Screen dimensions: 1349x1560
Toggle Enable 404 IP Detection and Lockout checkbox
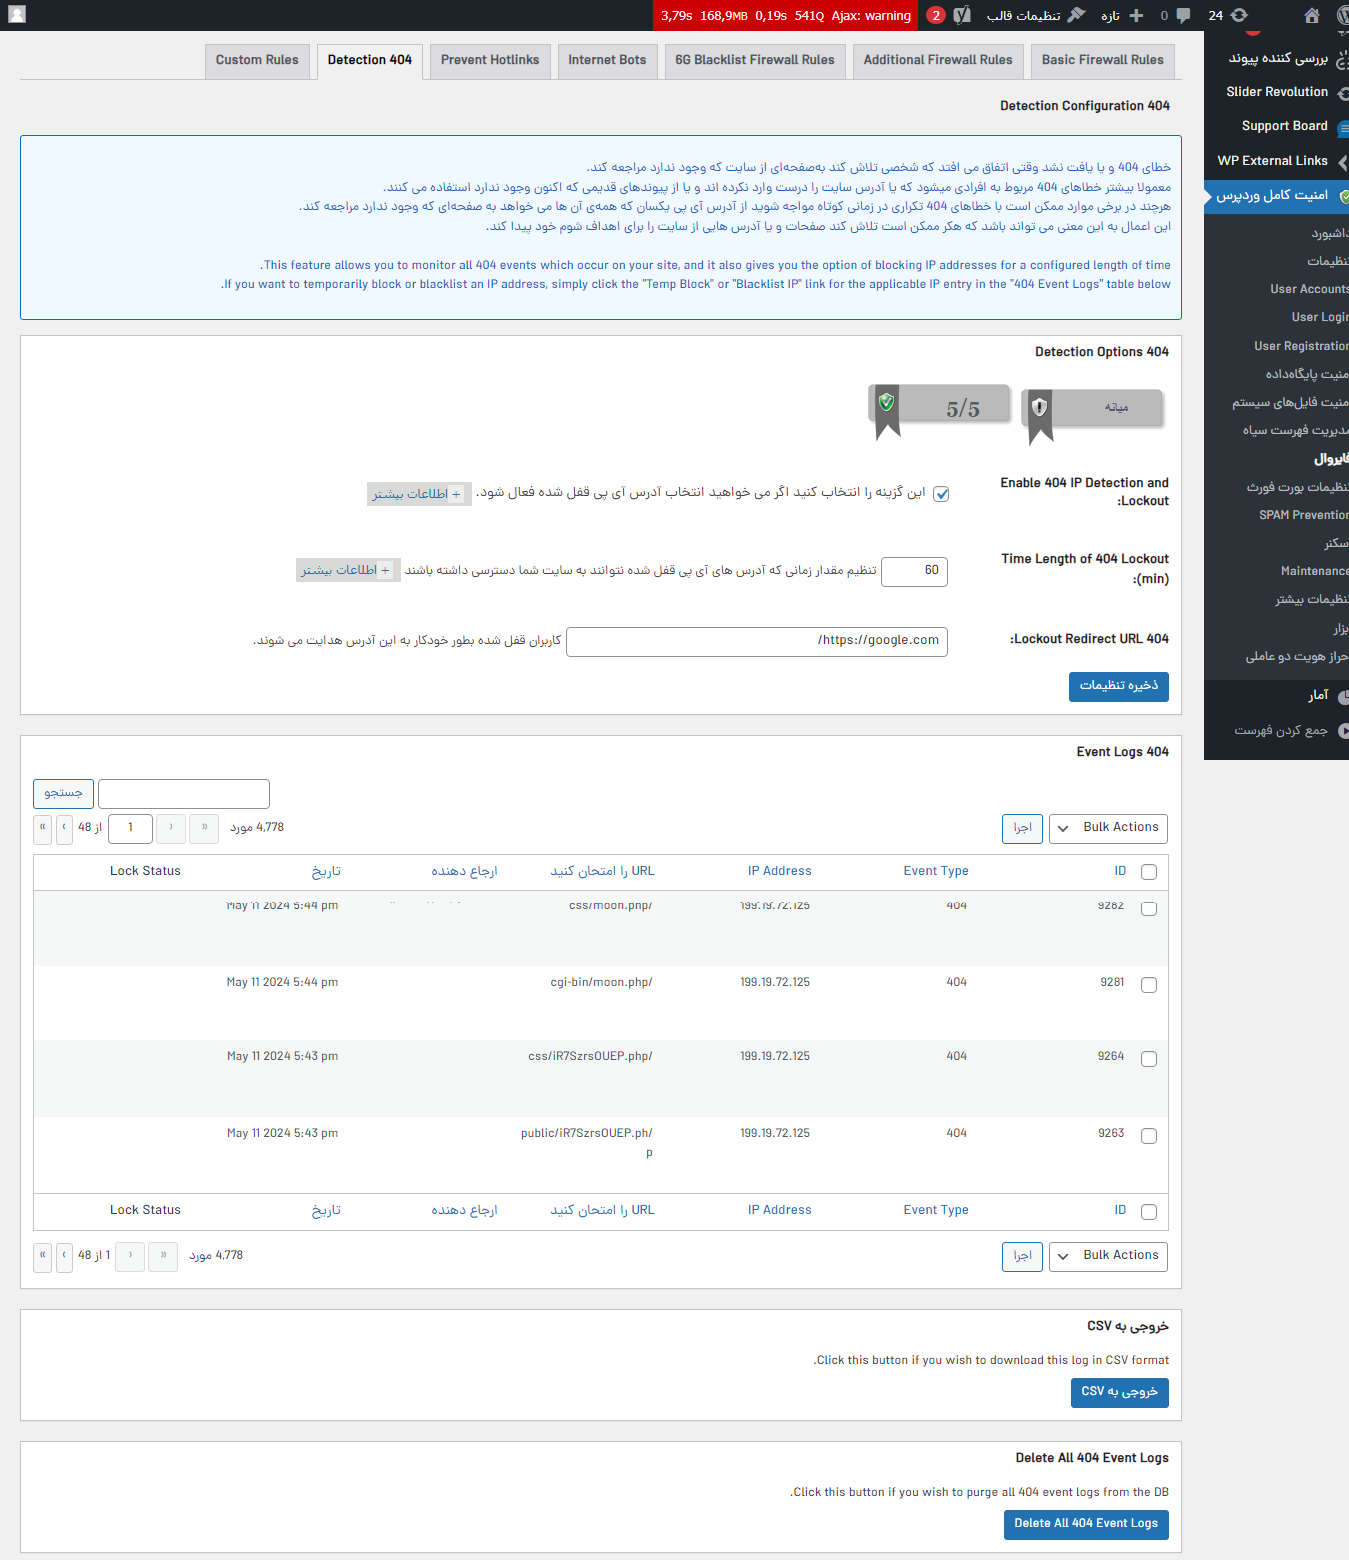pos(941,494)
